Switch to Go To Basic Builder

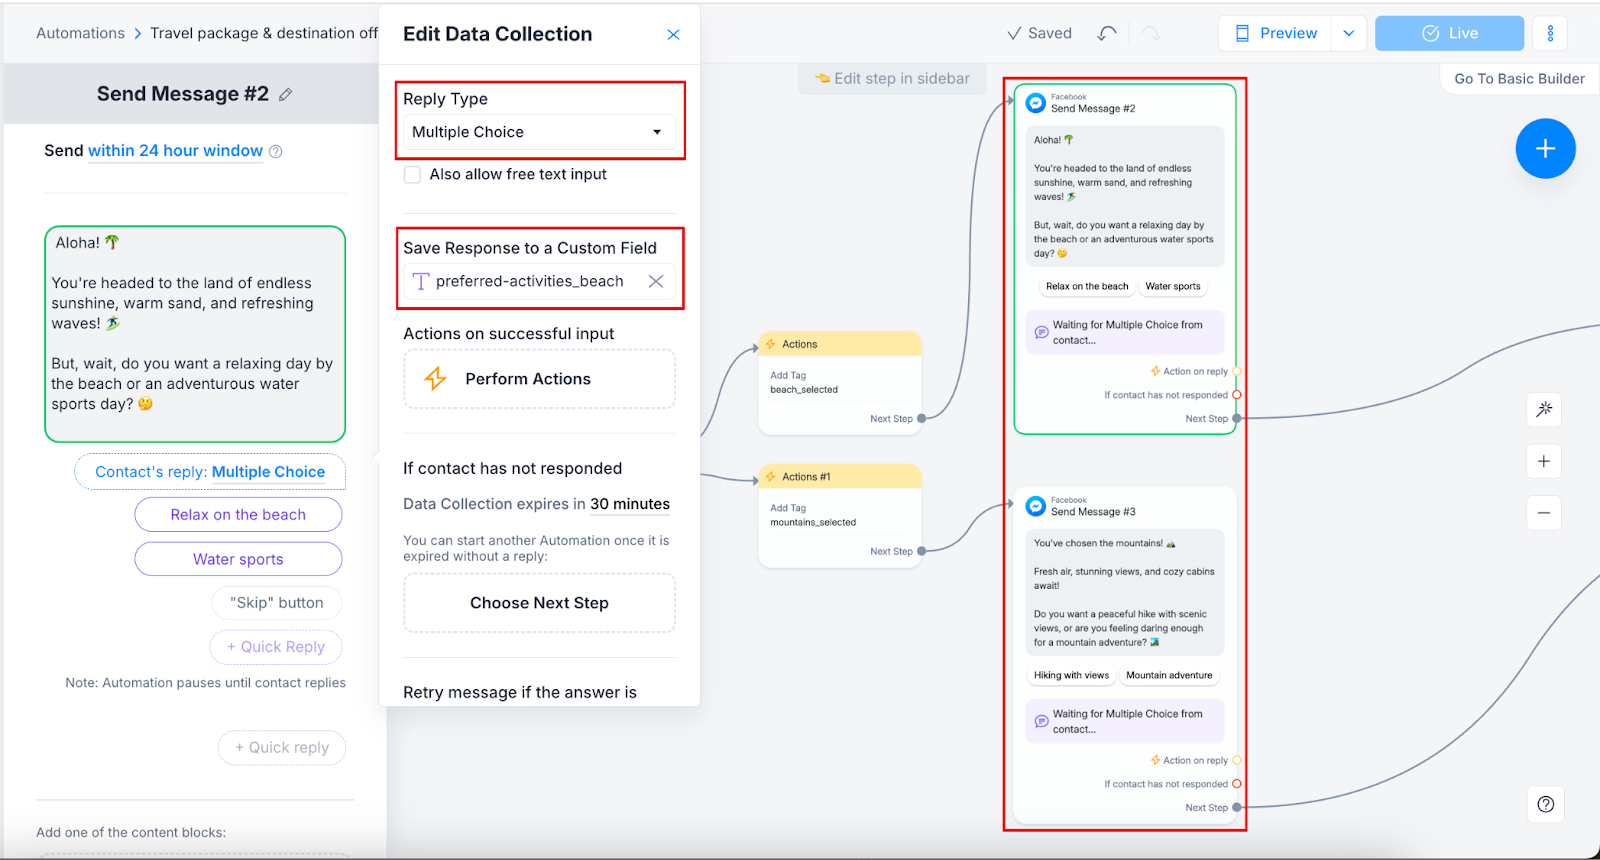[x=1518, y=79]
